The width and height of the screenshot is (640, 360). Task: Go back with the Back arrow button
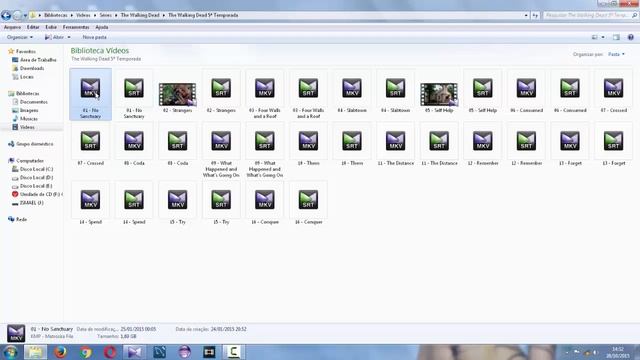tap(6, 16)
